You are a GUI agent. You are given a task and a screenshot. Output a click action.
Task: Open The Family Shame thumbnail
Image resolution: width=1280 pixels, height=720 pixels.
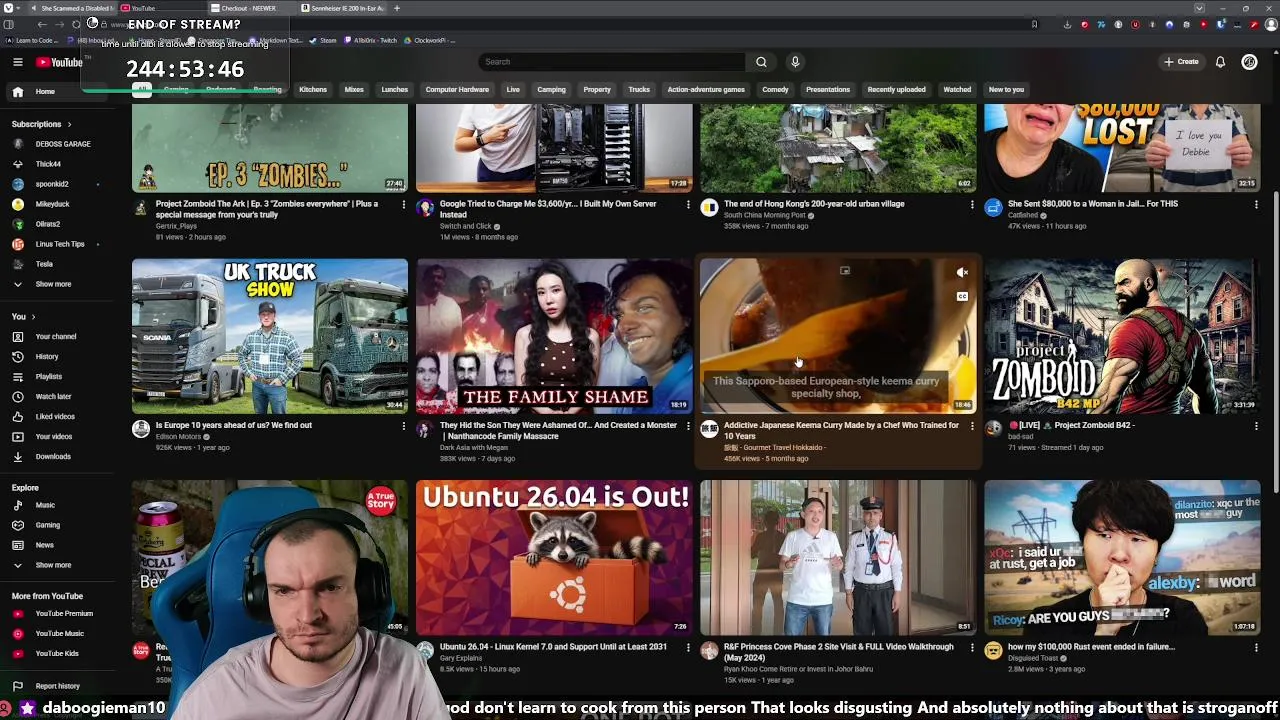pos(554,336)
